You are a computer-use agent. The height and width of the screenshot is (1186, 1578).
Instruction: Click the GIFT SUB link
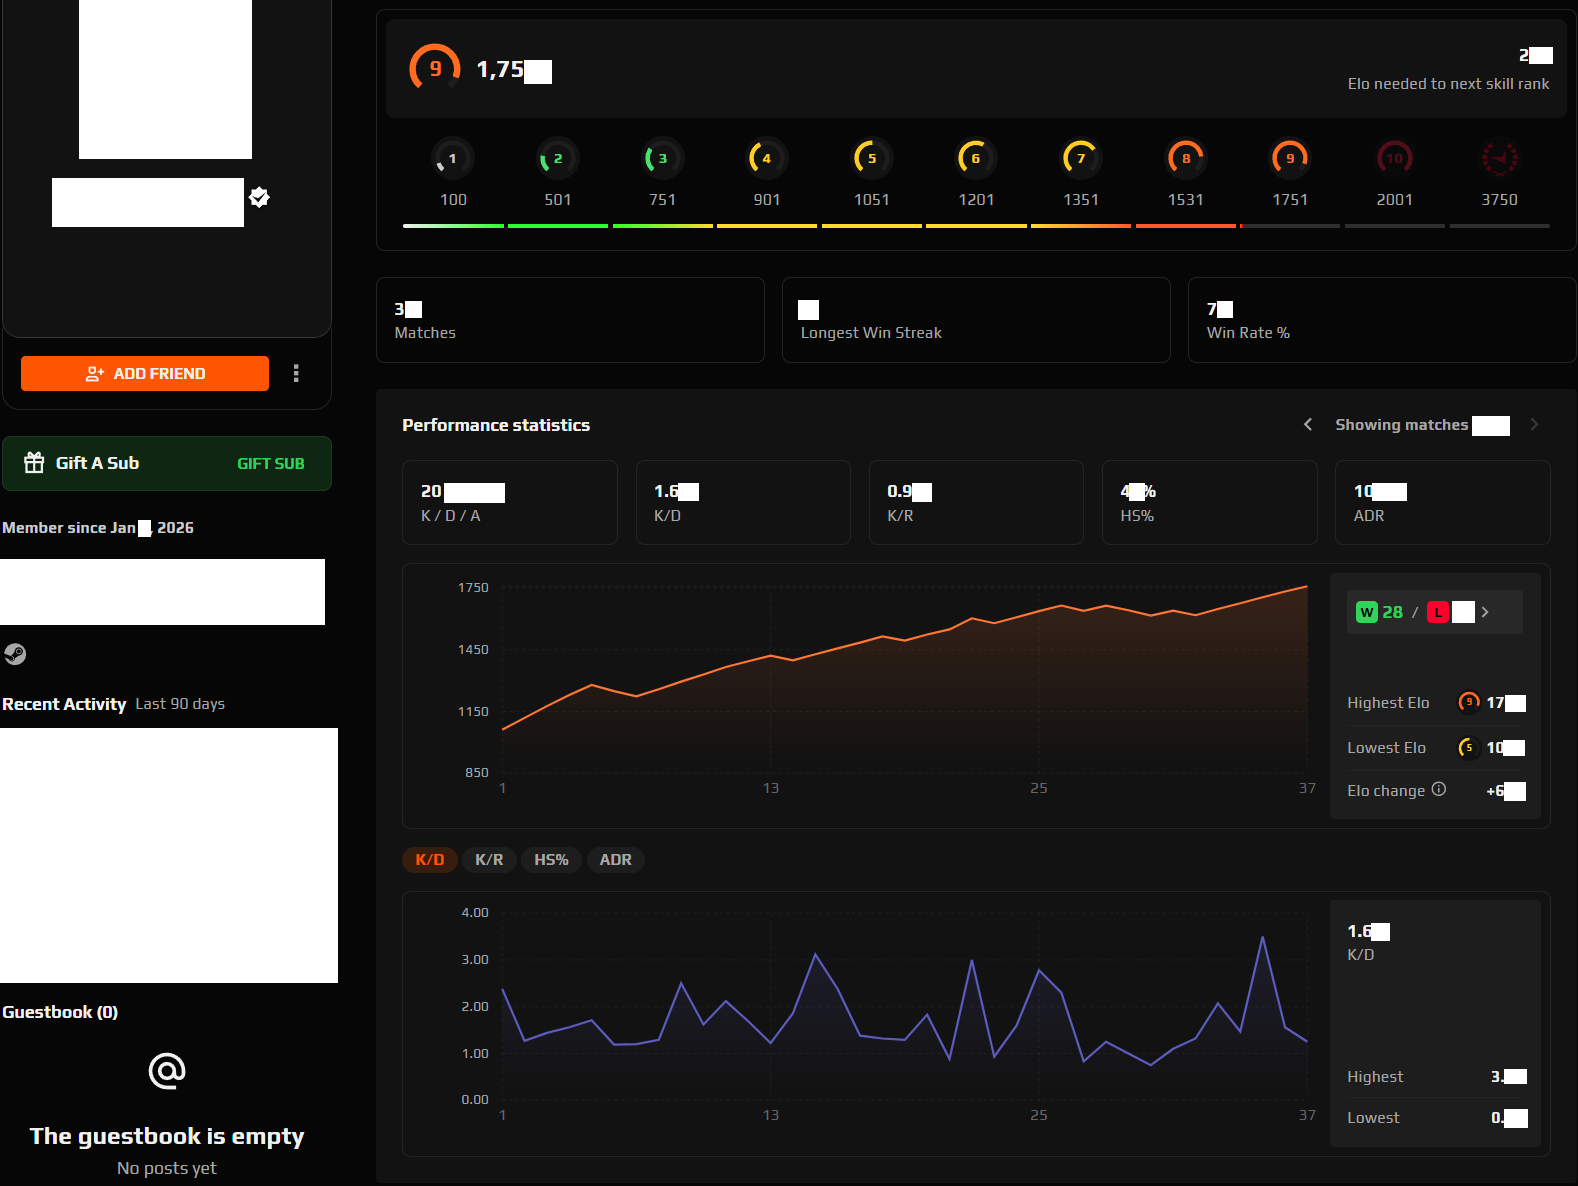pyautogui.click(x=270, y=463)
